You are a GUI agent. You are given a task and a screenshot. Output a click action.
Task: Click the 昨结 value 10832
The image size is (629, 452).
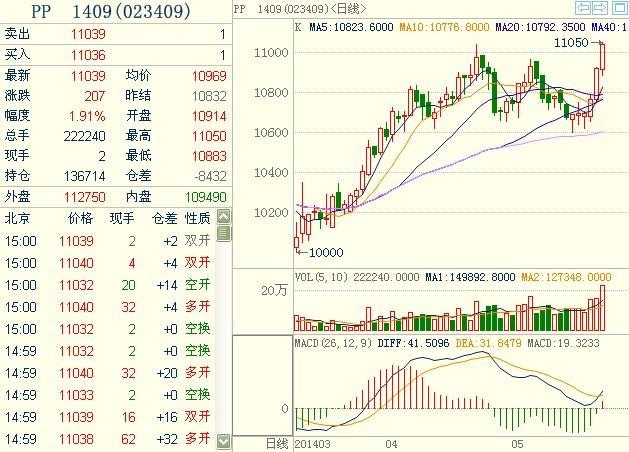209,96
